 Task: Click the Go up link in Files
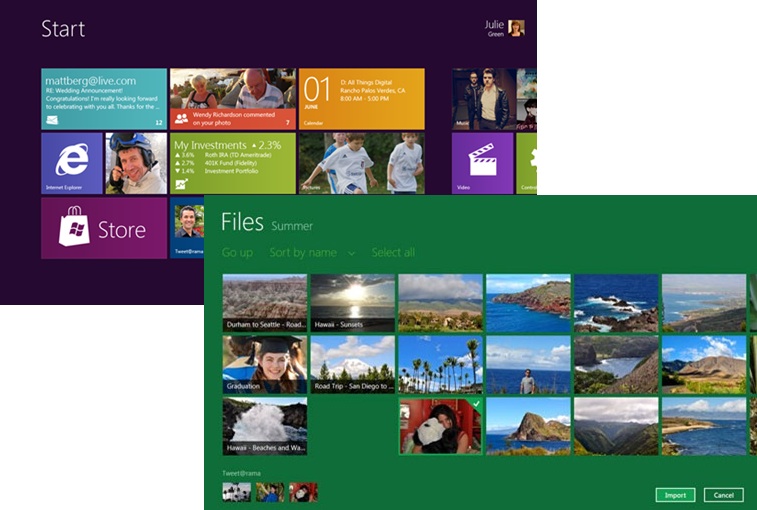tap(237, 252)
